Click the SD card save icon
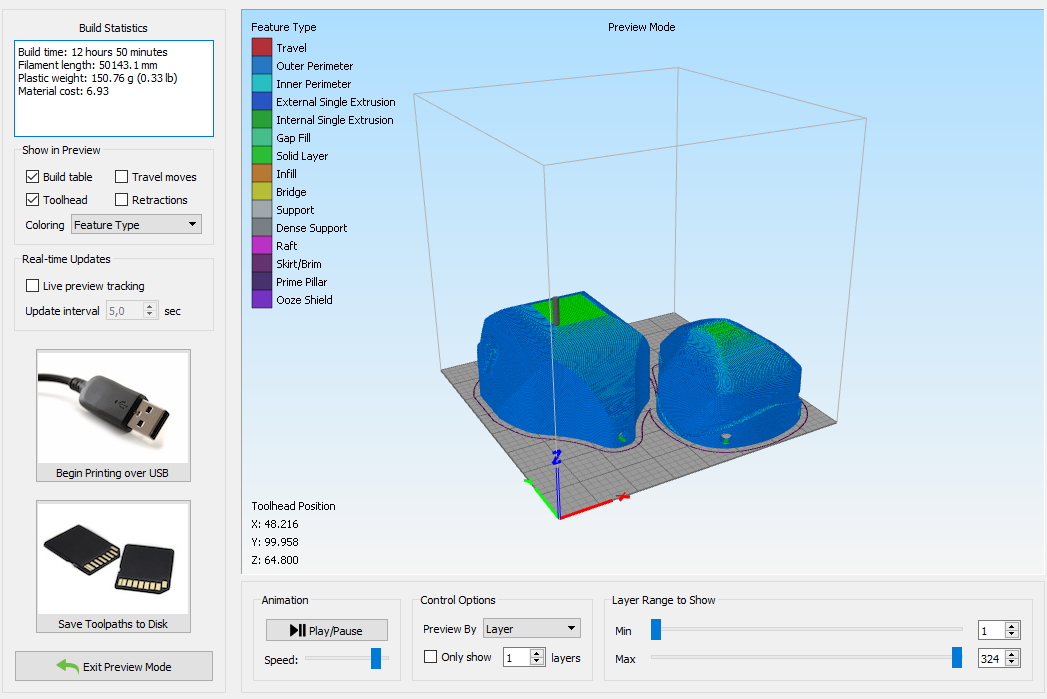The height and width of the screenshot is (699, 1047). (x=113, y=558)
